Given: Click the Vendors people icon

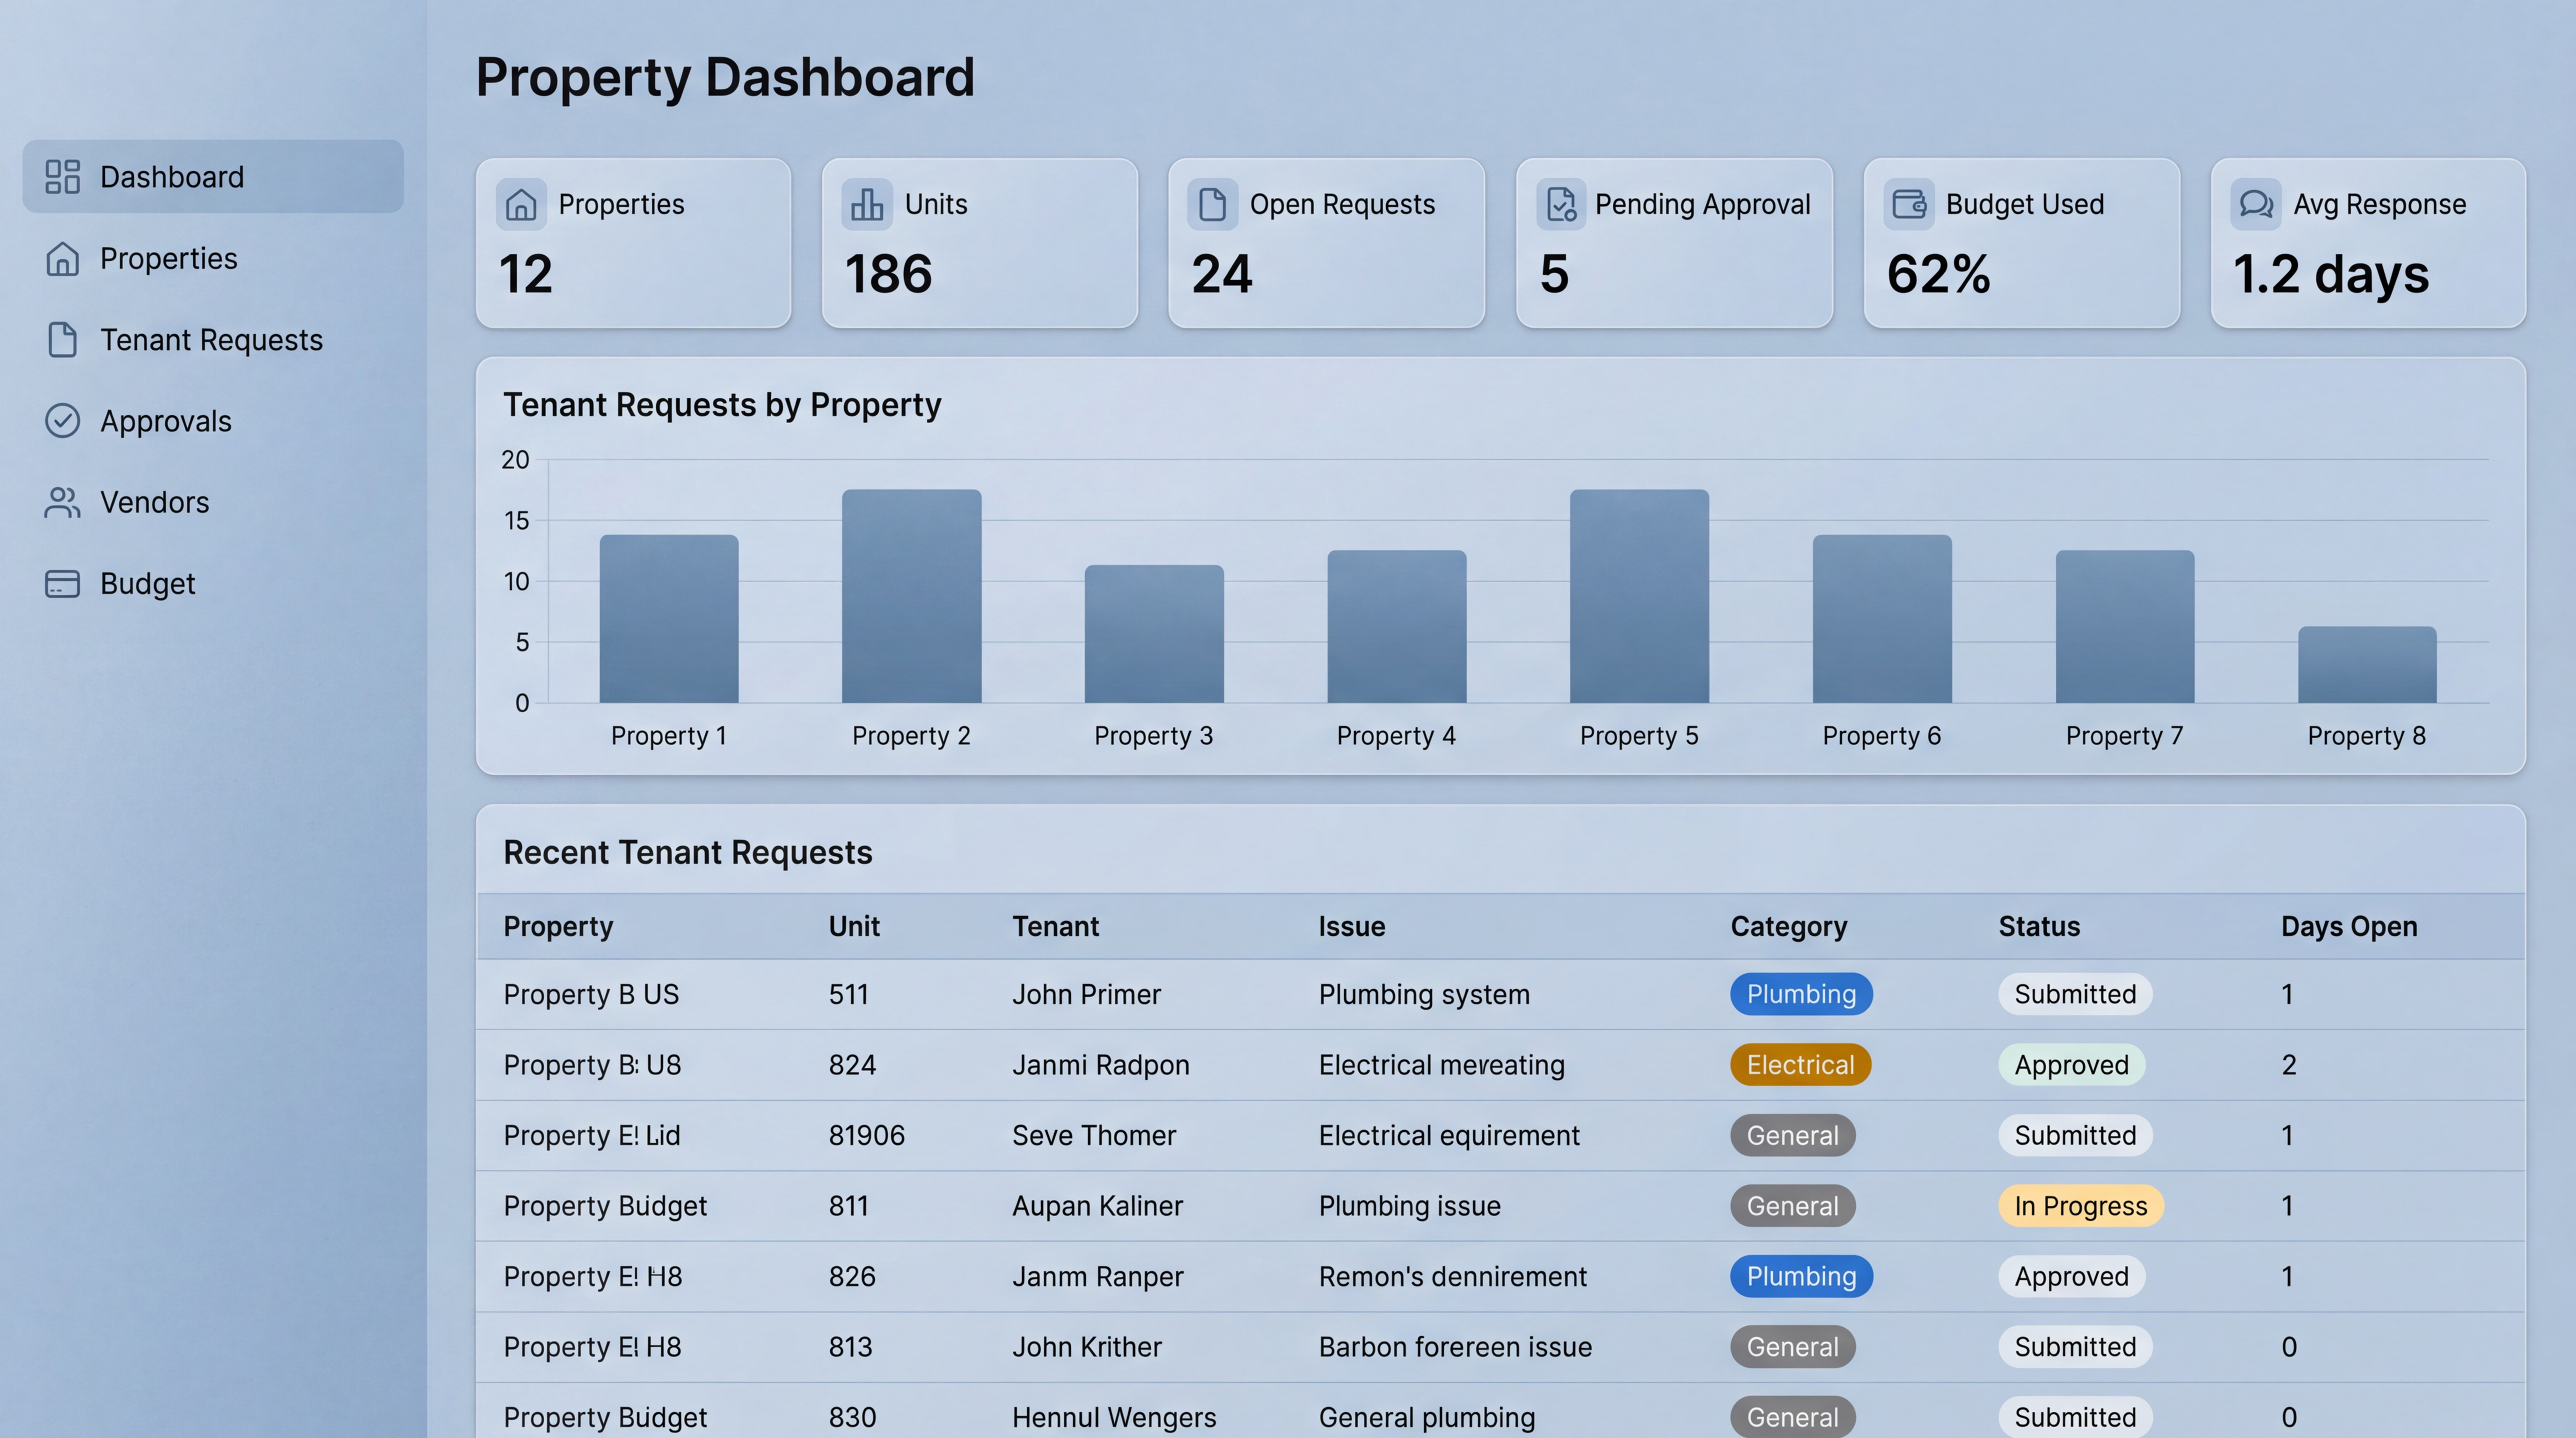Looking at the screenshot, I should tap(62, 502).
